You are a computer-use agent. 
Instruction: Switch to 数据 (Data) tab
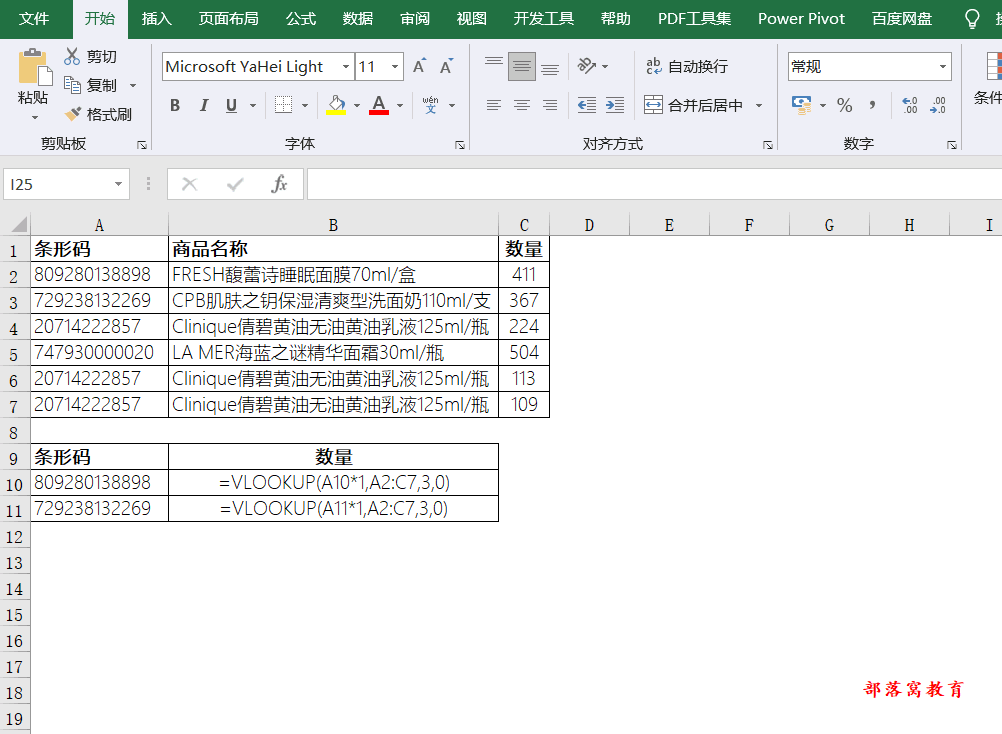click(358, 19)
